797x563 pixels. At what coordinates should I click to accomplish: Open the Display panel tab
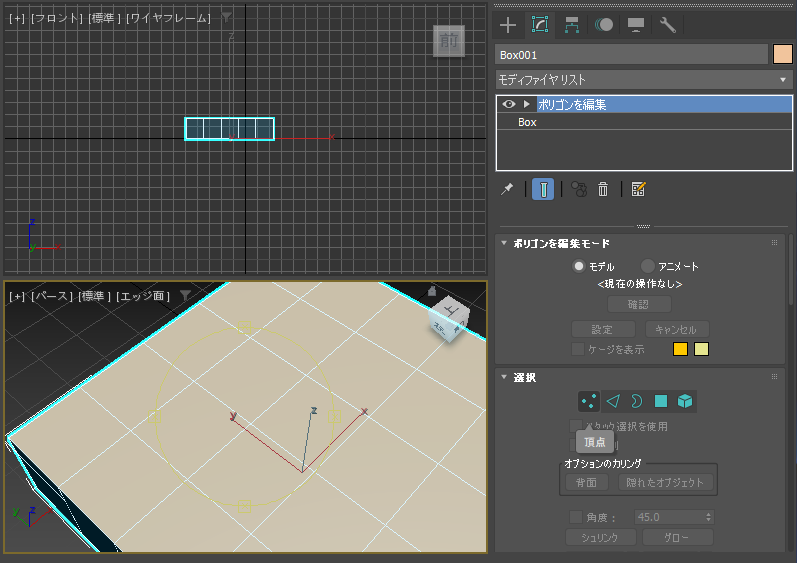coord(636,25)
